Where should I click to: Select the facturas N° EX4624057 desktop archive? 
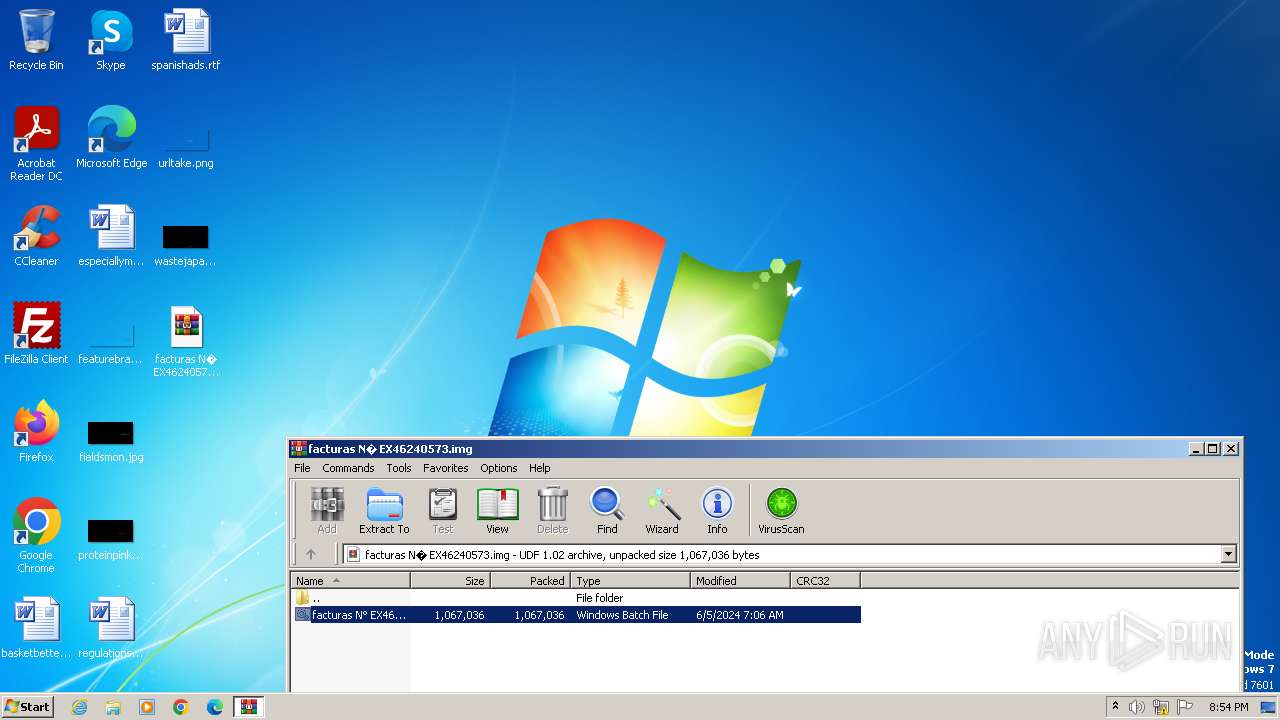pyautogui.click(x=186, y=341)
